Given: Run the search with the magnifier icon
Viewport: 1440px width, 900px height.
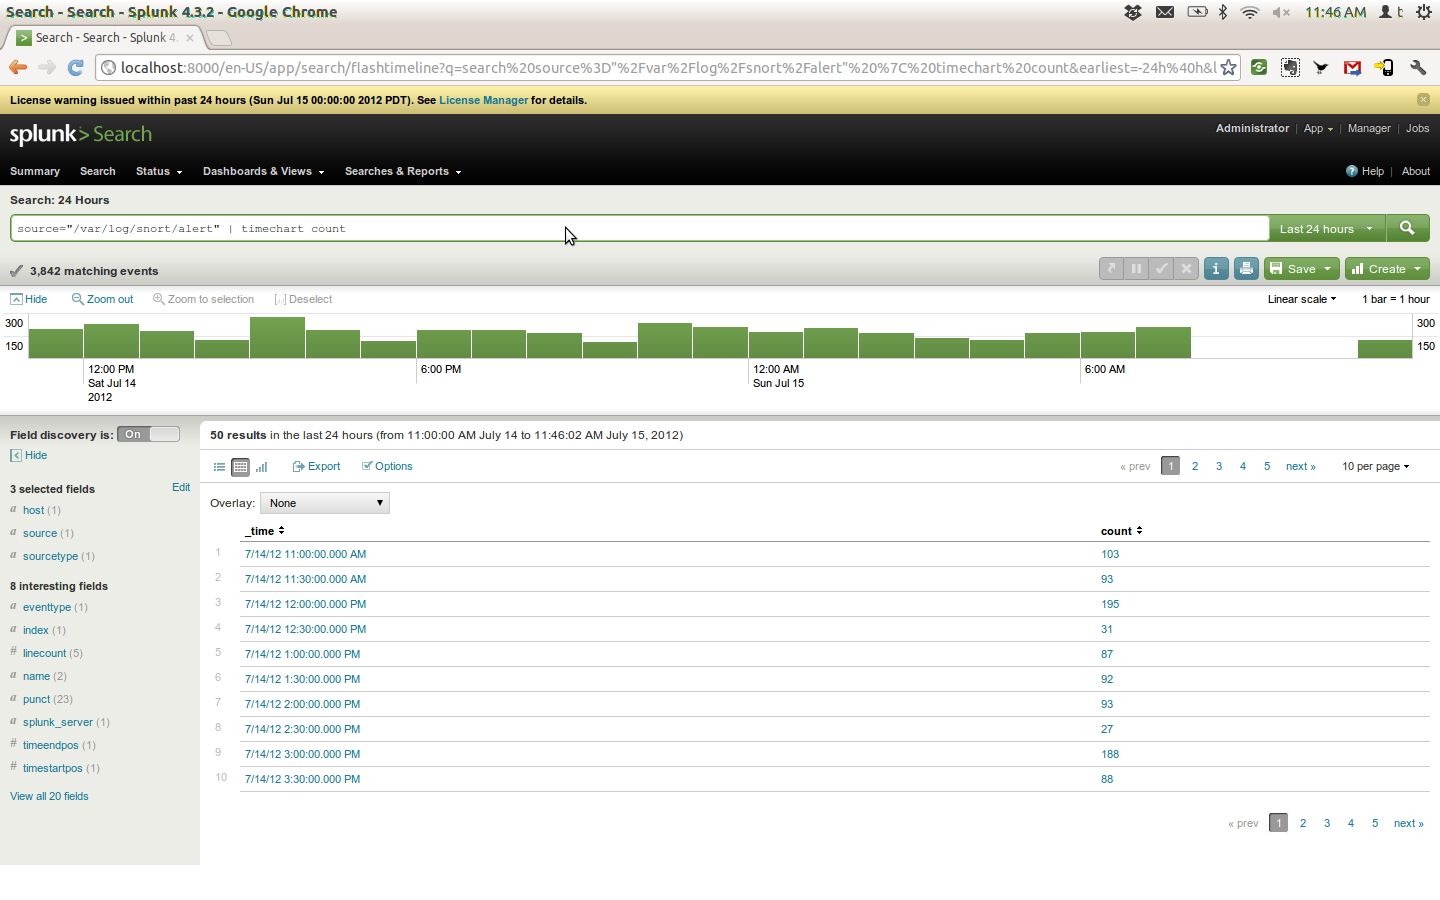Looking at the screenshot, I should (x=1407, y=228).
